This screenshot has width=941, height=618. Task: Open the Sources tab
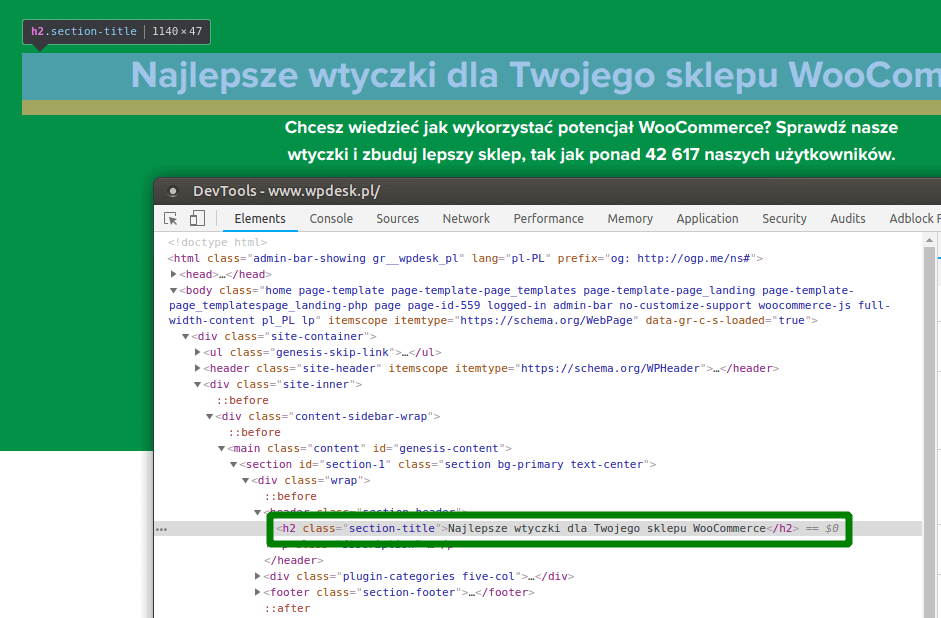(397, 218)
